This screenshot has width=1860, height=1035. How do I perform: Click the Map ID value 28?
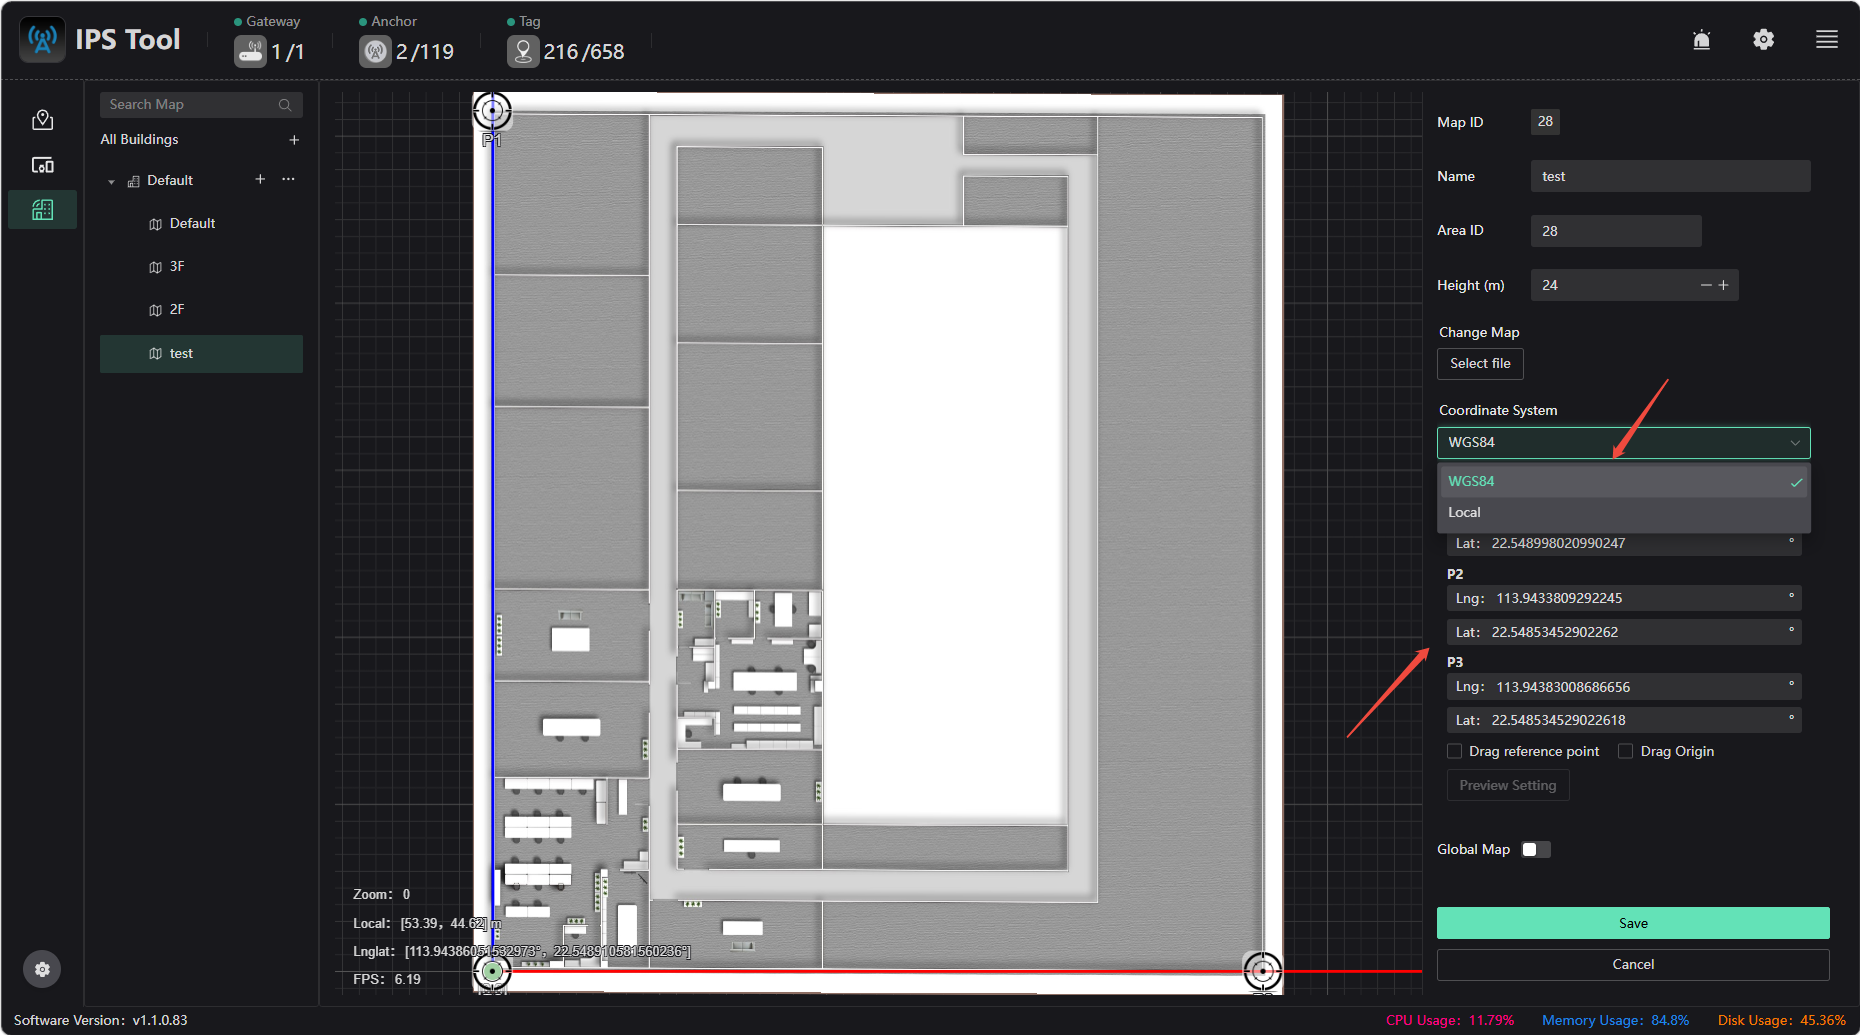1545,121
